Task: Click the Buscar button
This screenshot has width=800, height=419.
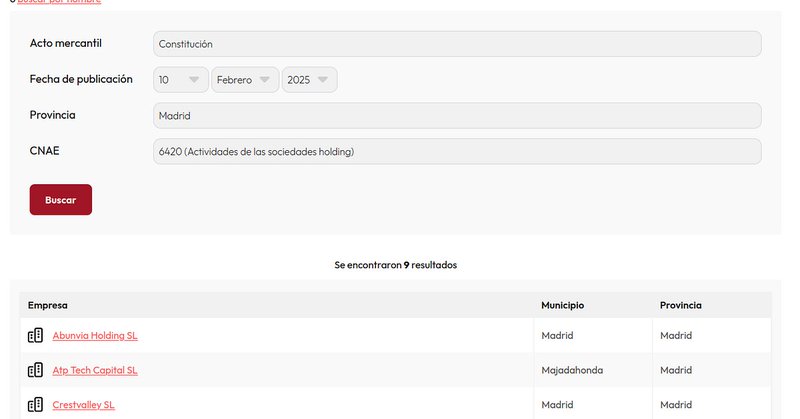Action: click(x=61, y=200)
